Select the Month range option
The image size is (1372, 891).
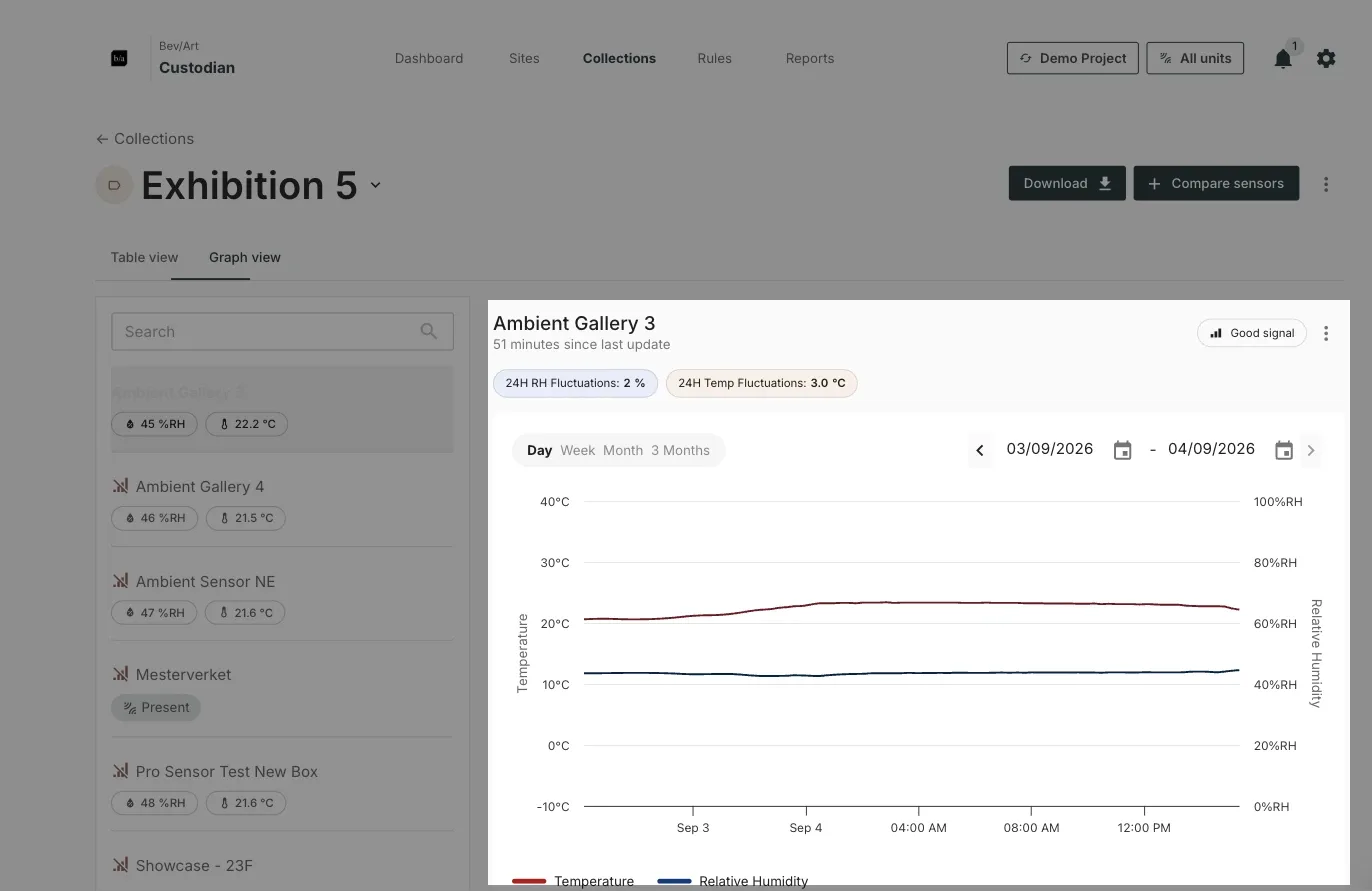(623, 450)
